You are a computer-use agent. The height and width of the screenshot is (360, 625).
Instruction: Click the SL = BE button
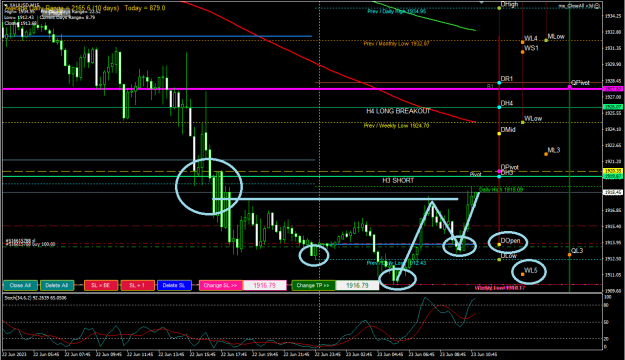101,285
